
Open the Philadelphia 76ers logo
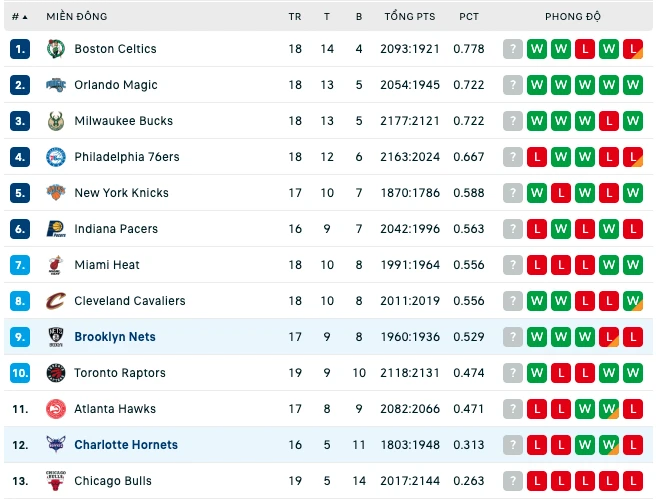tap(56, 157)
